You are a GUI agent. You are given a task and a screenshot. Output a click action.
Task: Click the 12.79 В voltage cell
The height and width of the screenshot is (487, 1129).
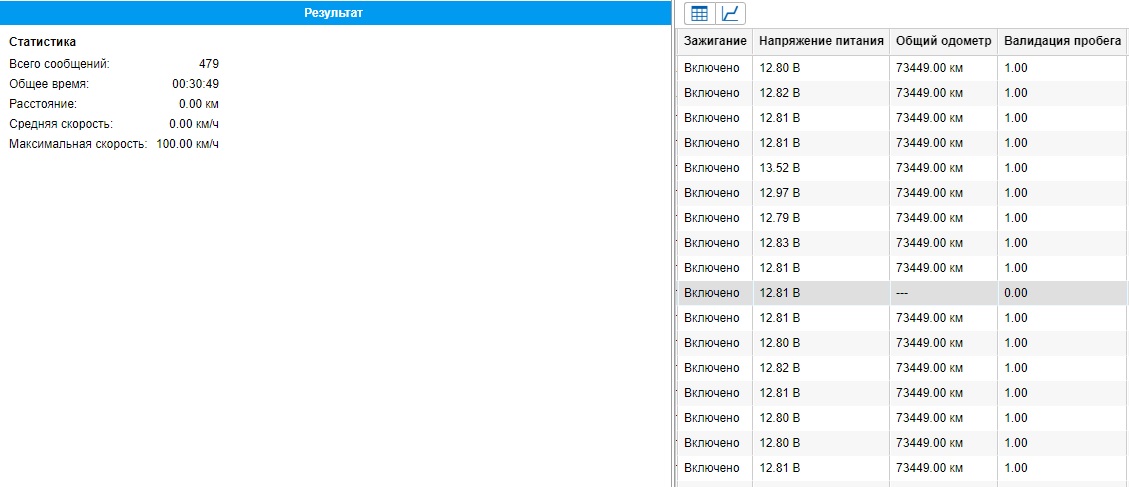780,218
